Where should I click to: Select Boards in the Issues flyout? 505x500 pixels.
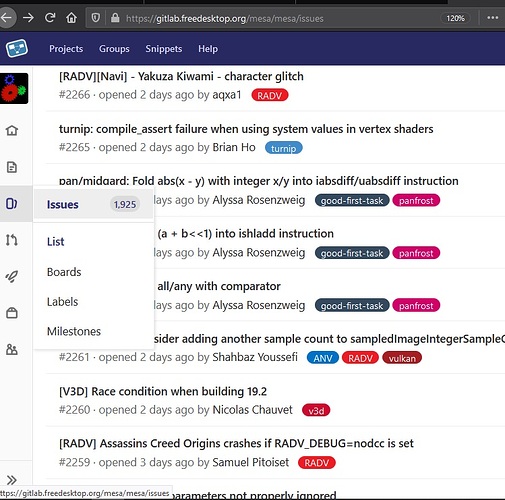[x=64, y=272]
